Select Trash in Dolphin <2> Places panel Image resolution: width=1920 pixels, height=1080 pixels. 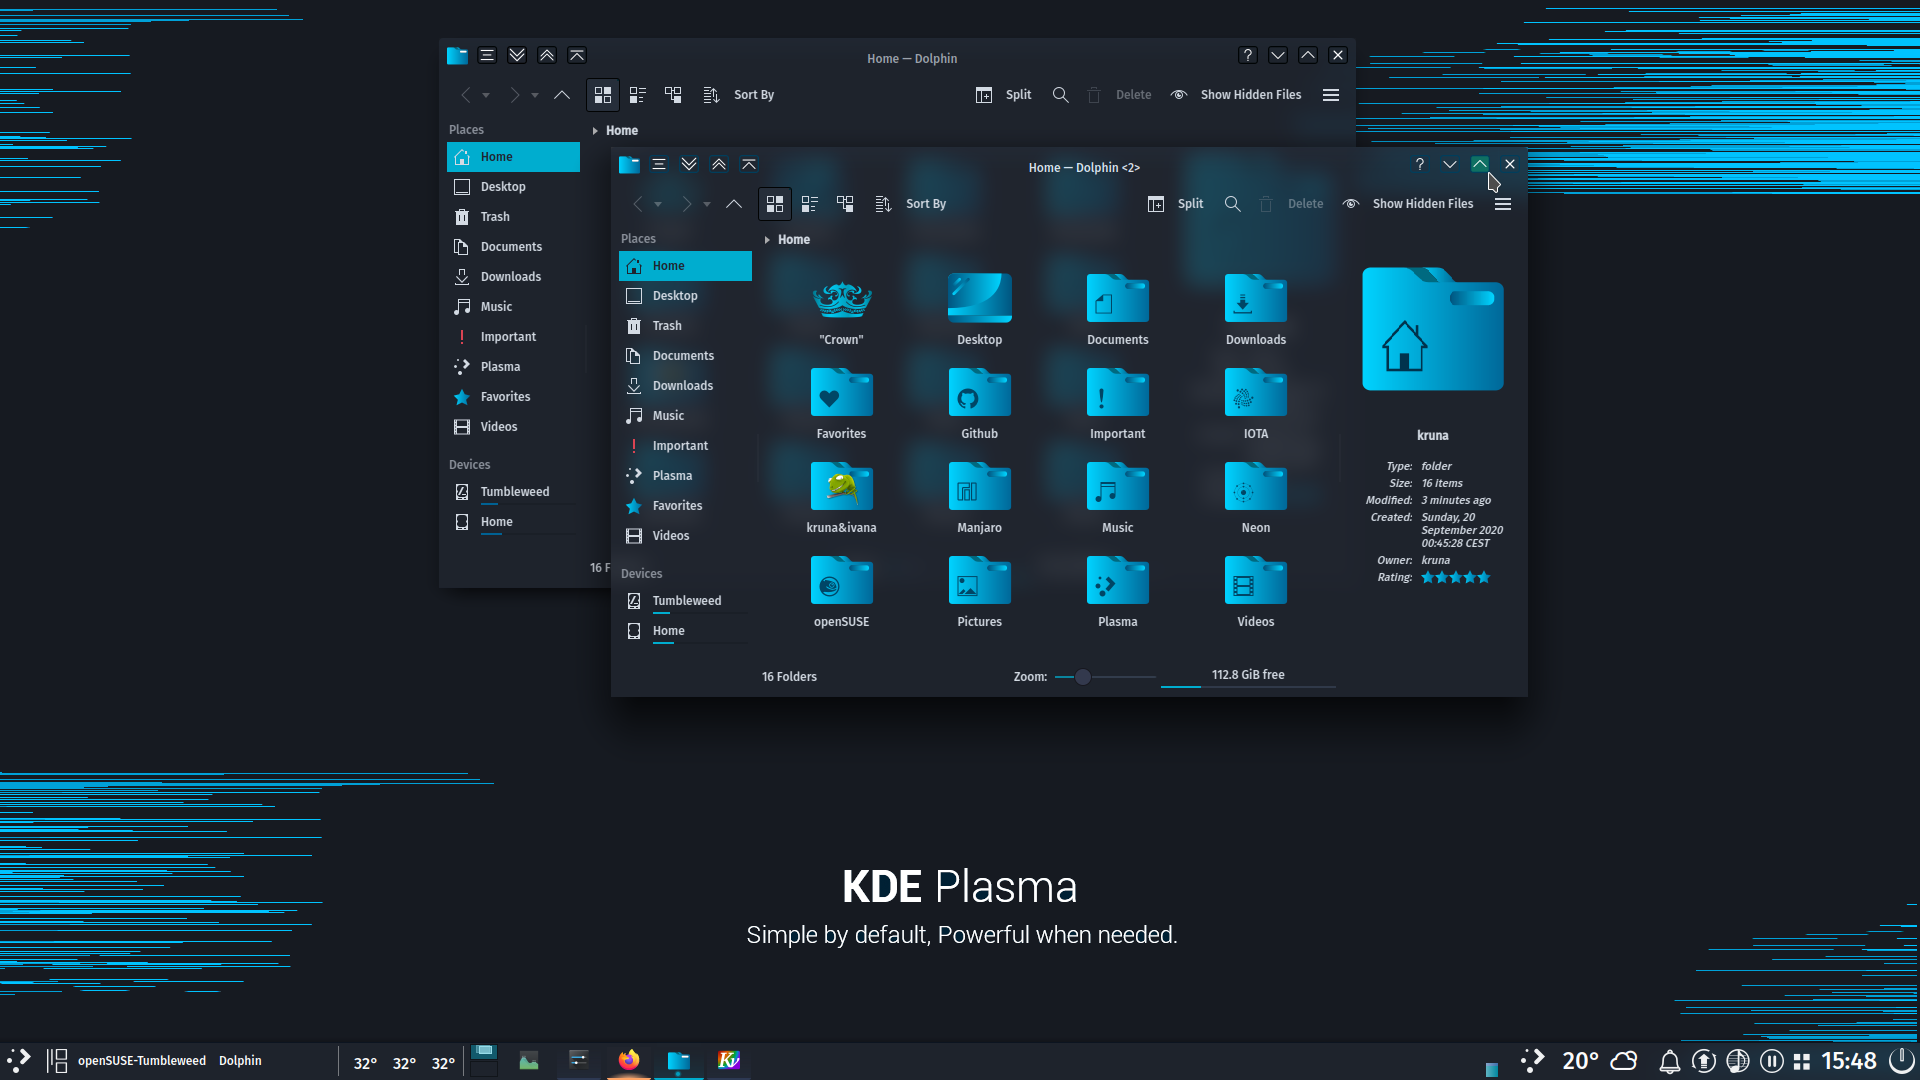click(x=685, y=326)
